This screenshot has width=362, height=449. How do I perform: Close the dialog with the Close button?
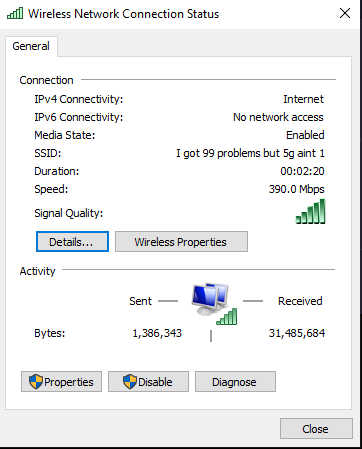tap(316, 429)
